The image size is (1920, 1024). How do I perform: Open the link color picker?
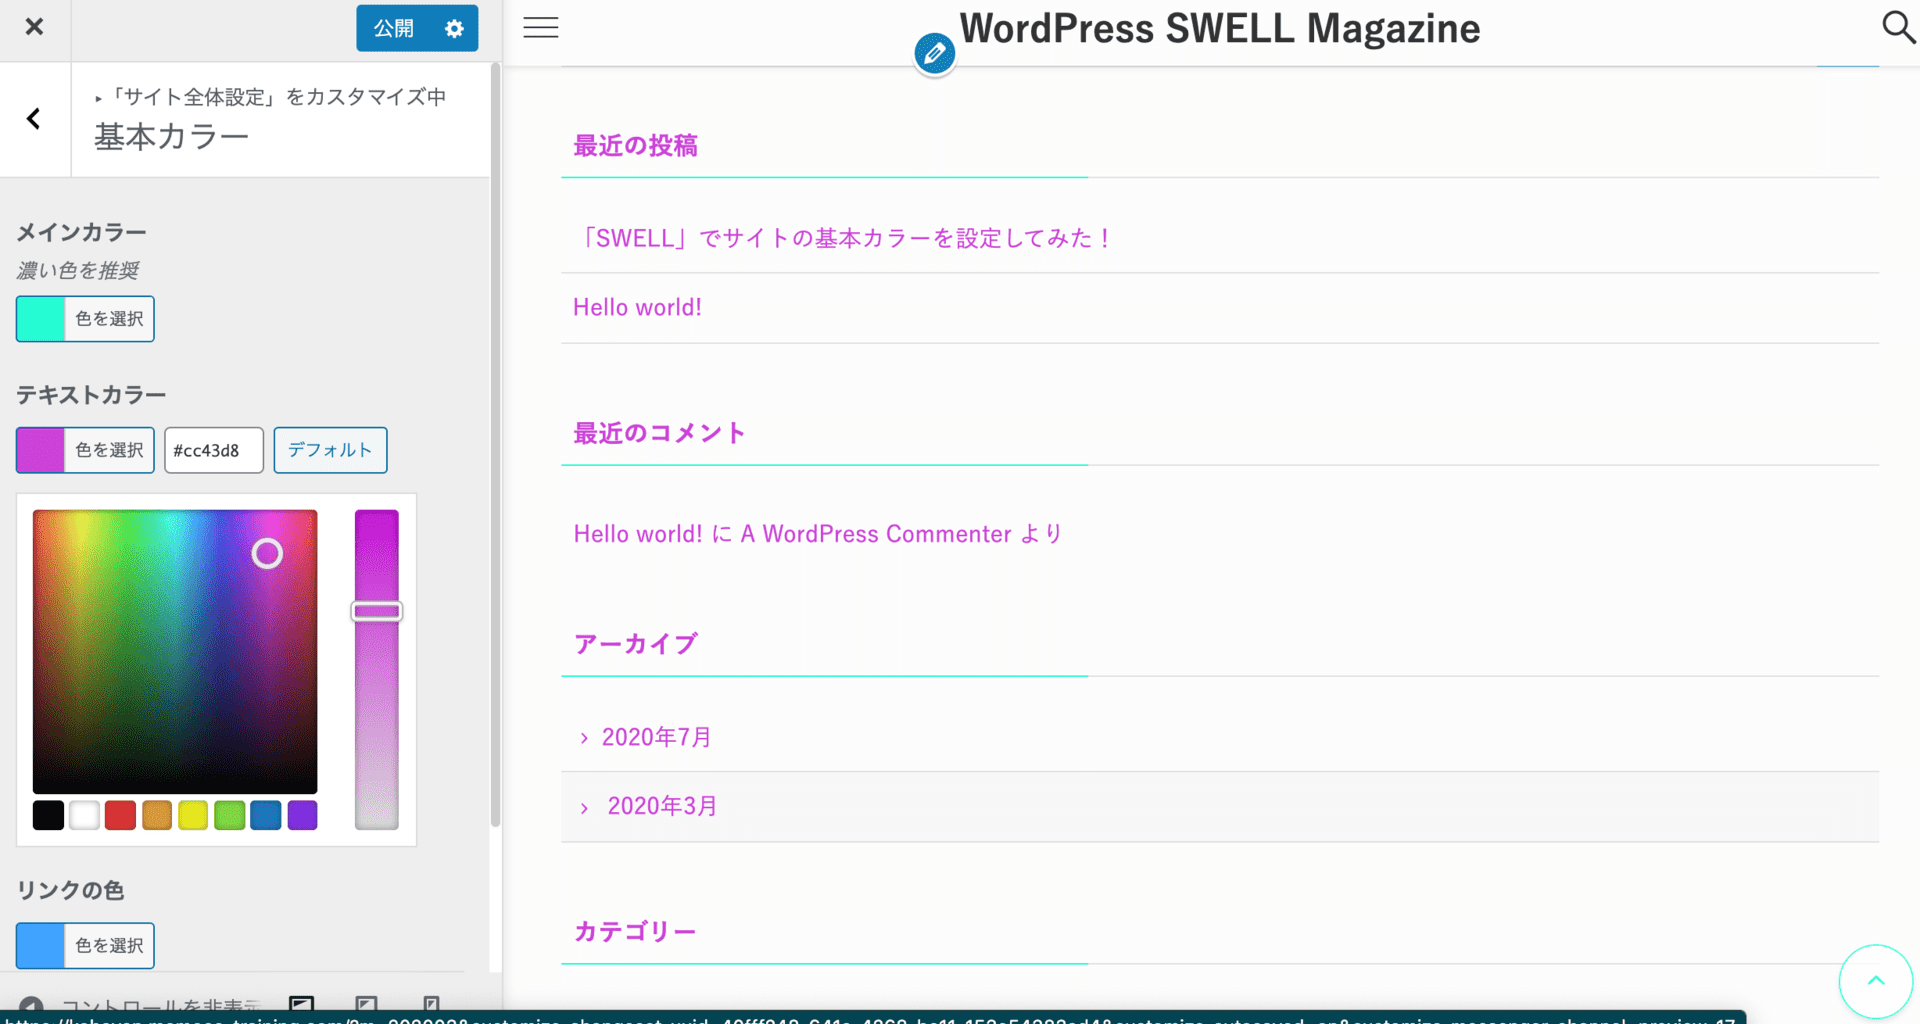click(x=85, y=945)
